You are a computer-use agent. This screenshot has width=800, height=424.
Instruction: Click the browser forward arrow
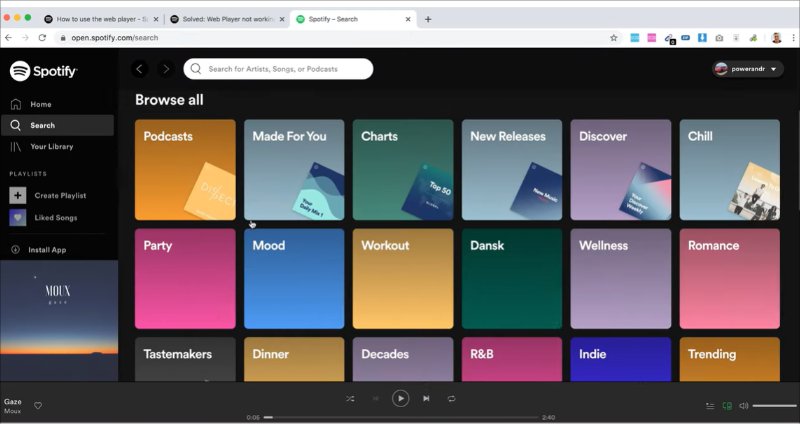[x=26, y=38]
